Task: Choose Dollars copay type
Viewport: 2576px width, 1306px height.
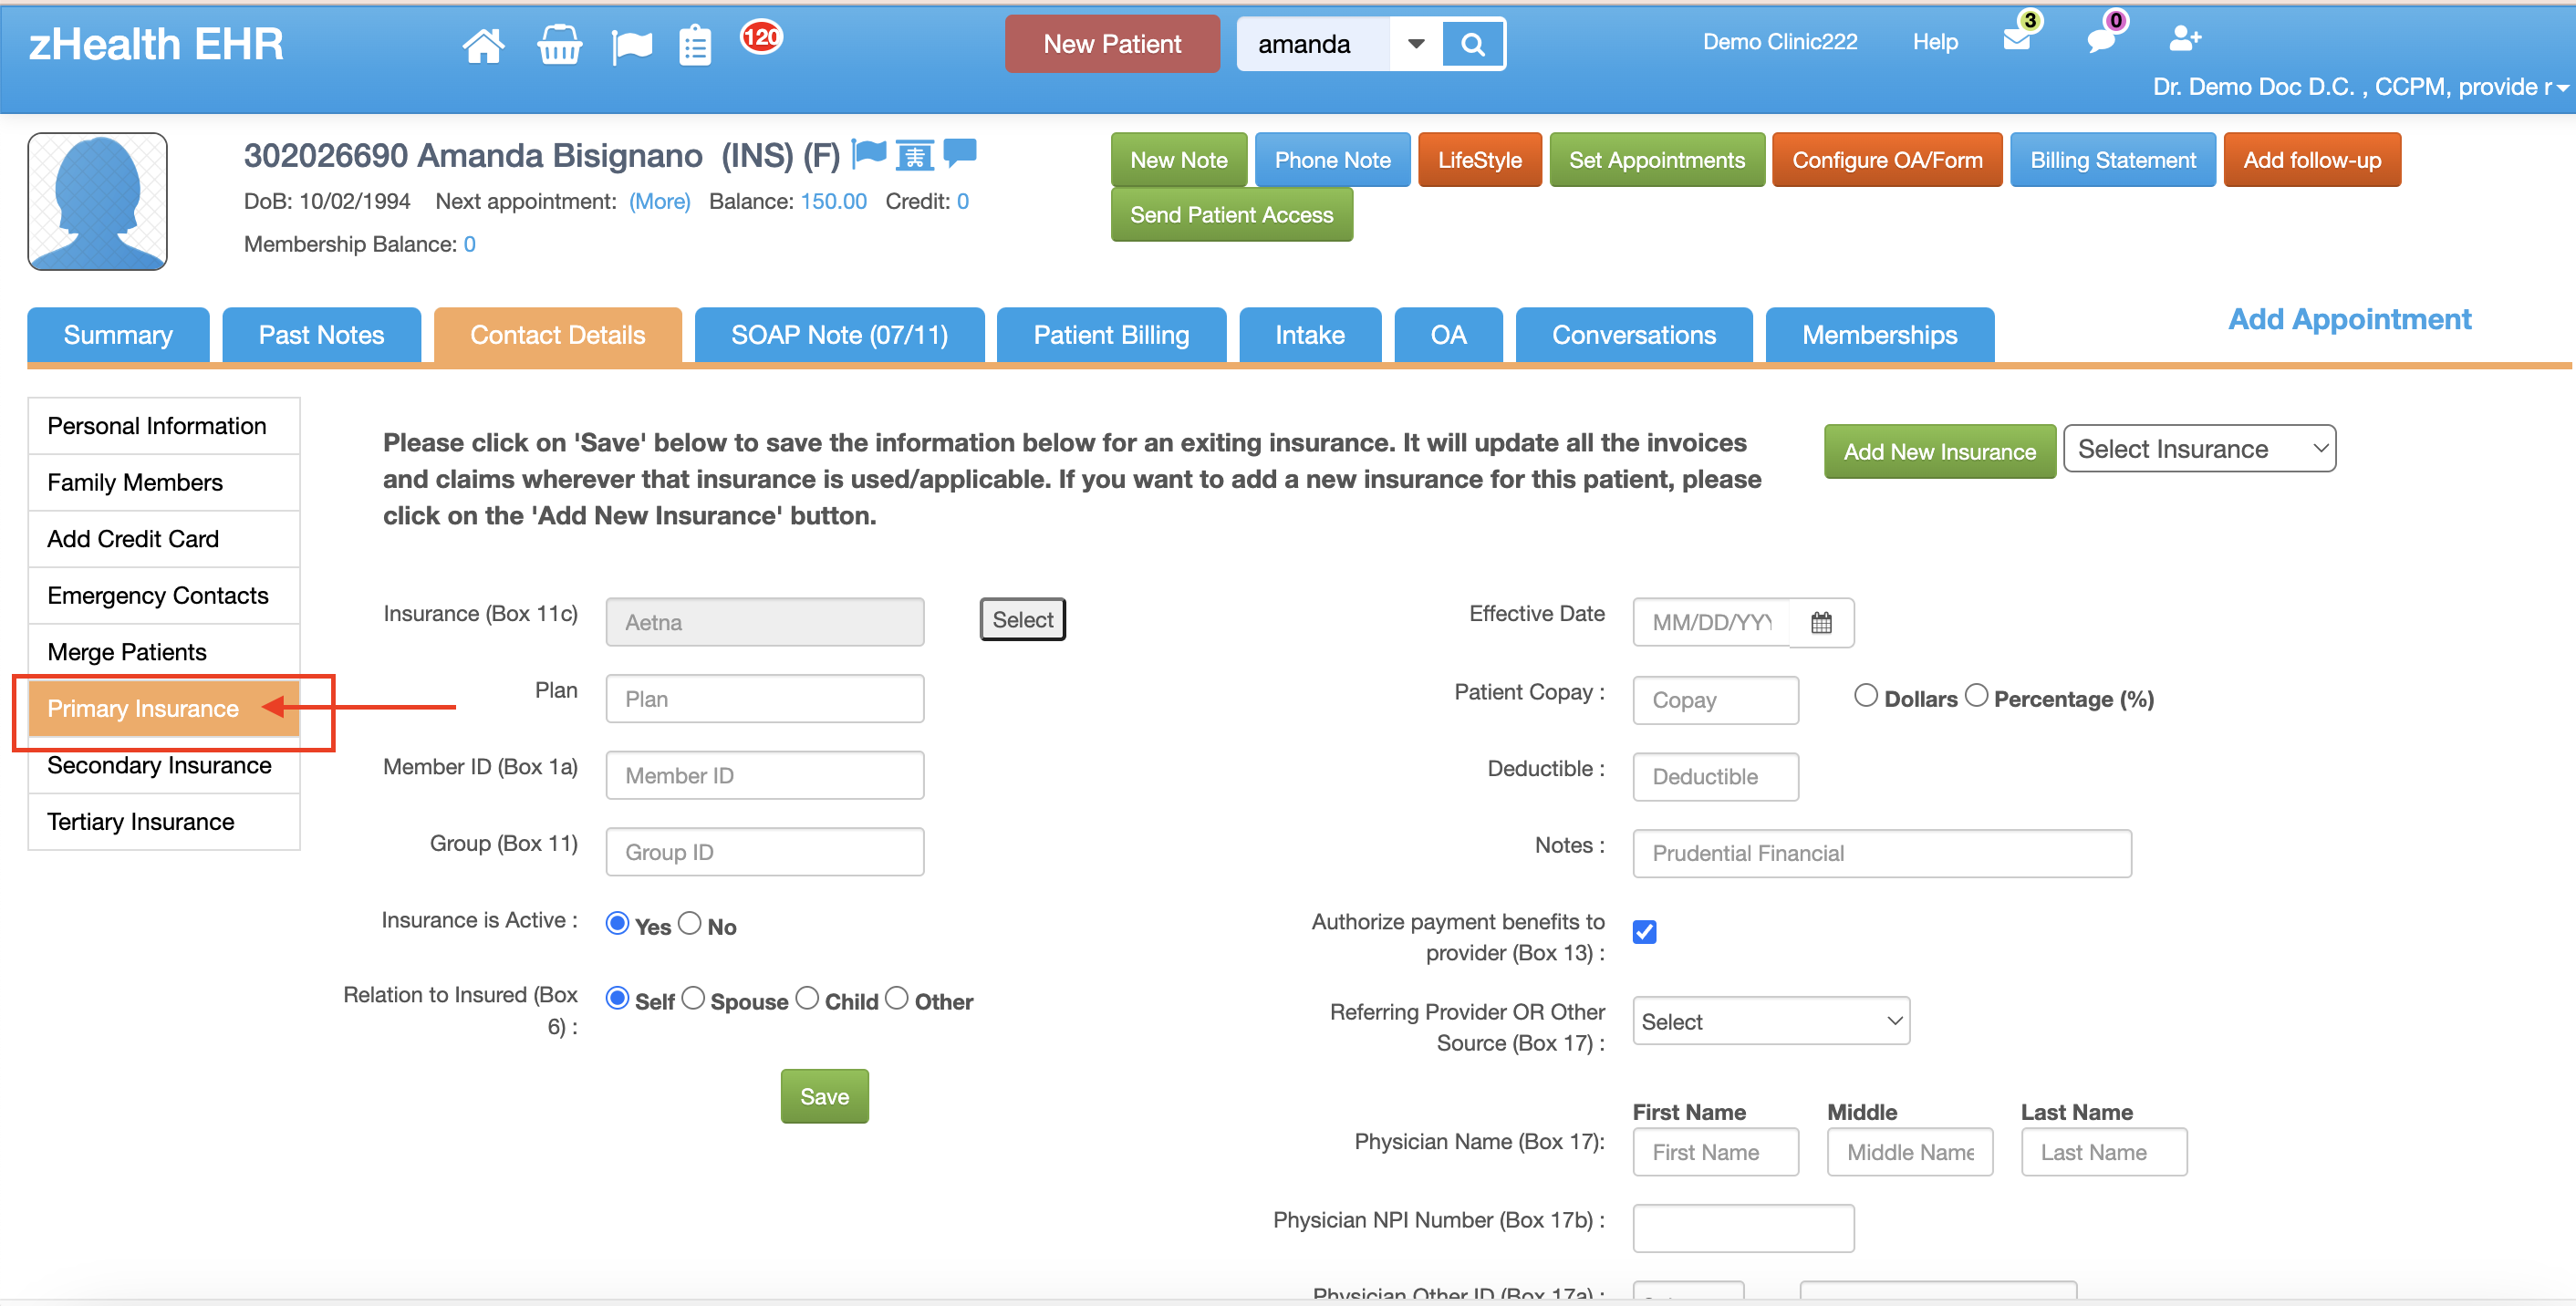Action: pos(1866,696)
